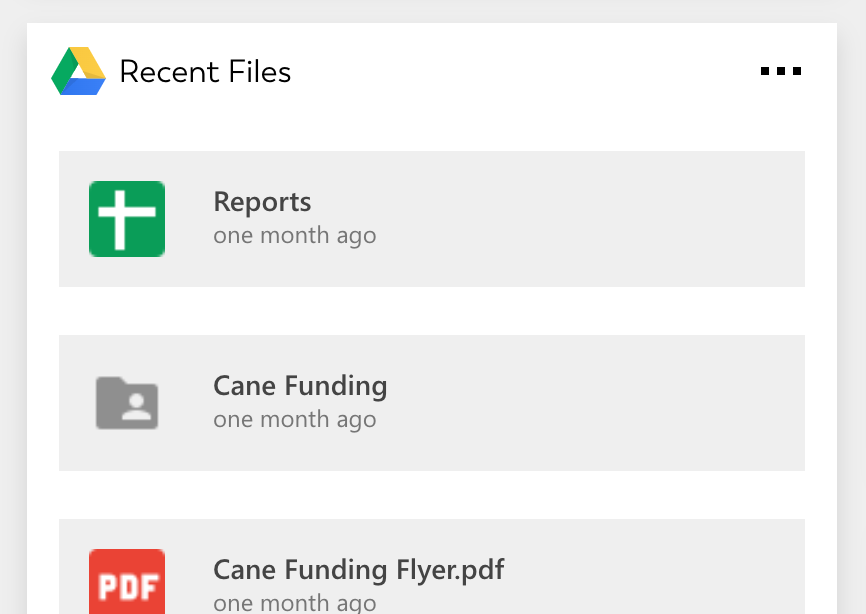
Task: Click the gray page background above the widget
Action: tap(432, 10)
